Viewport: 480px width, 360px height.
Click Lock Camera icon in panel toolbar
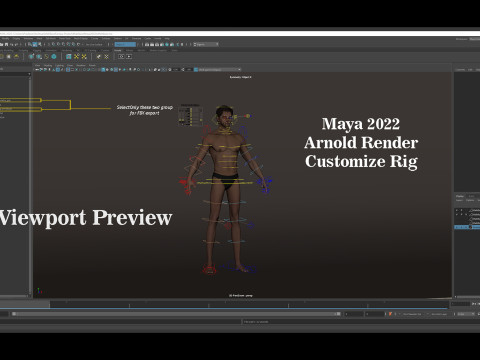[x=41, y=69]
